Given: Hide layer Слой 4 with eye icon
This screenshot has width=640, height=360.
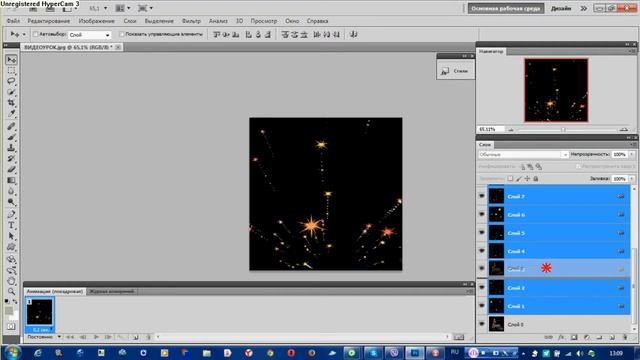Looking at the screenshot, I should 482,251.
